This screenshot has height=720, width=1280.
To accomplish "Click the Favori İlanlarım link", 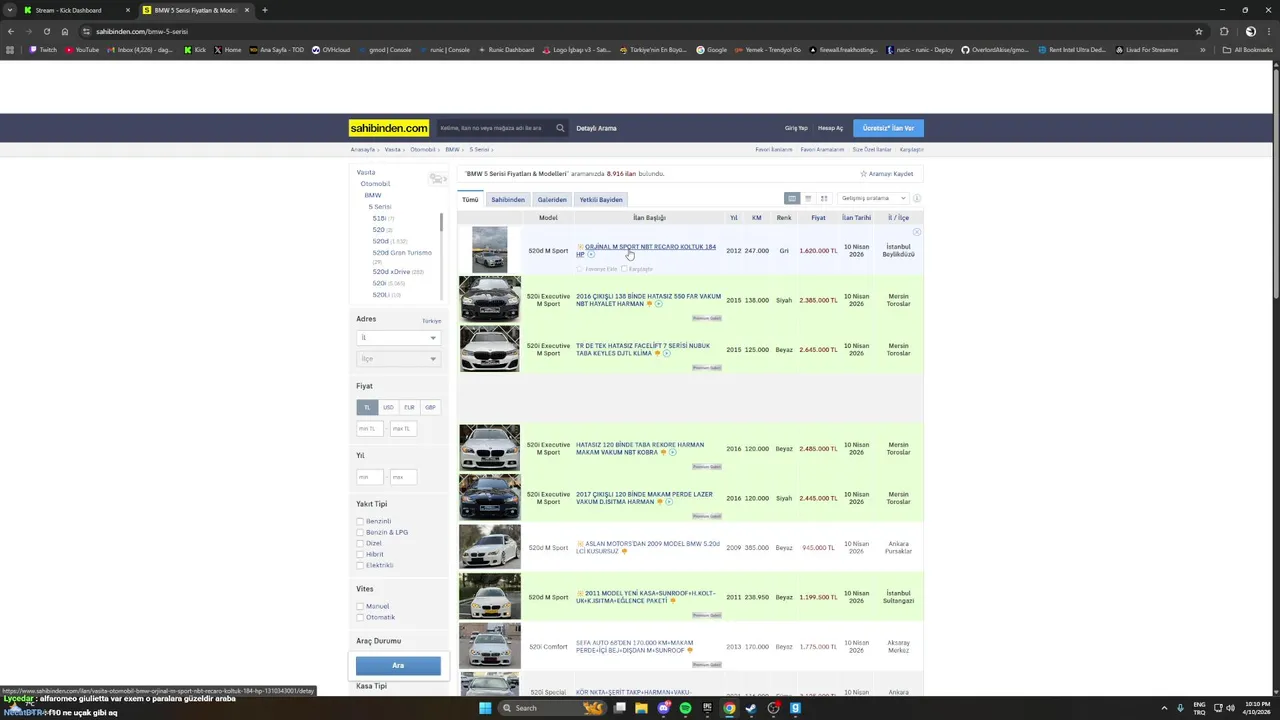I will [773, 150].
